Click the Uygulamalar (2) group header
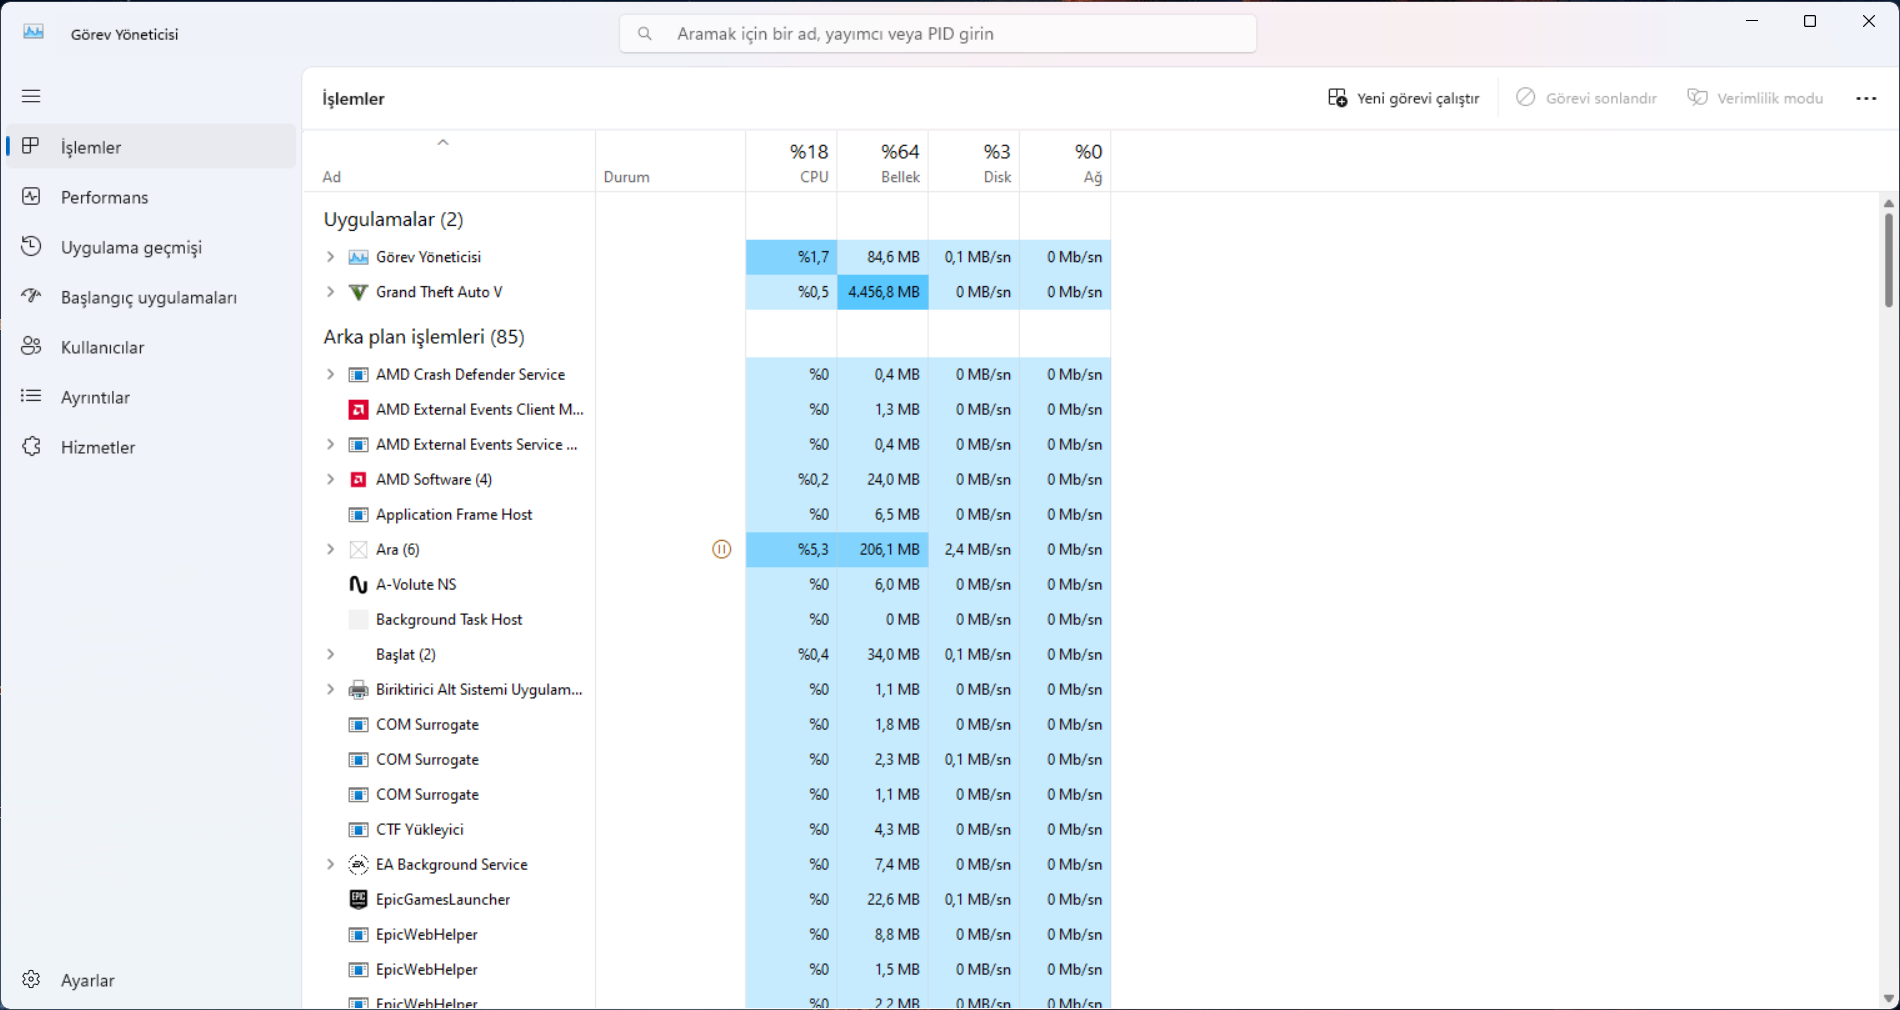The width and height of the screenshot is (1900, 1010). tap(393, 219)
